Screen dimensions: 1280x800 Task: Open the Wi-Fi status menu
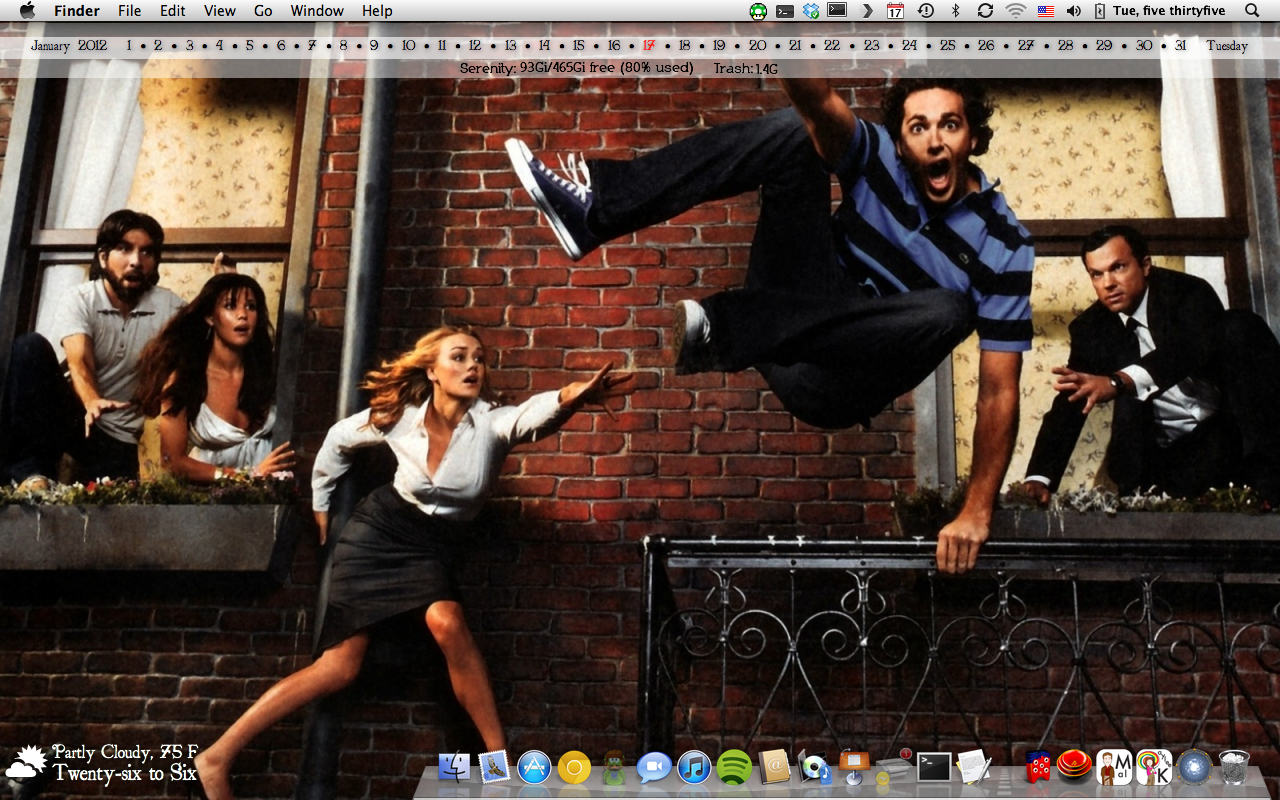click(1016, 11)
